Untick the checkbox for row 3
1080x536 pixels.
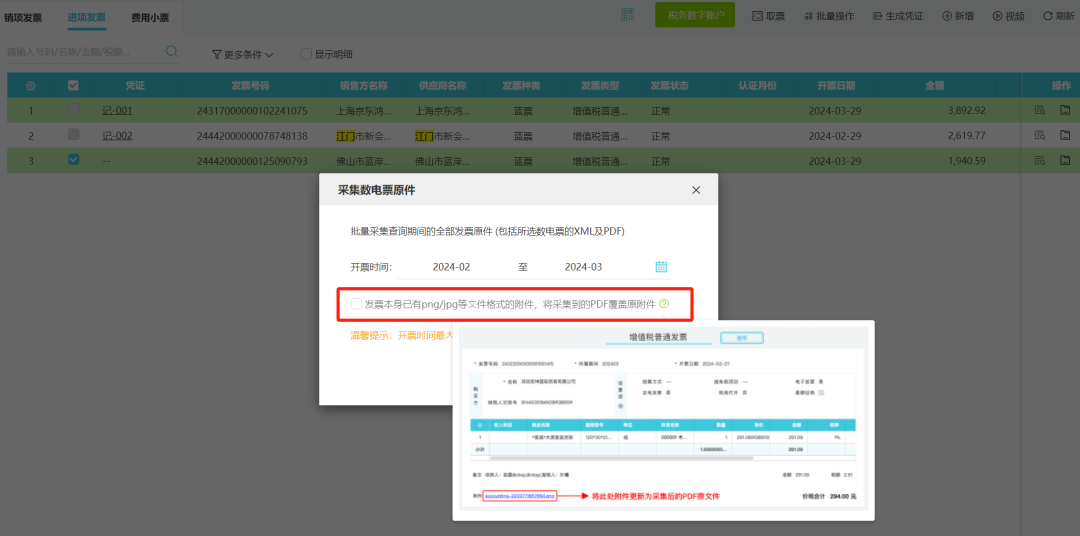74,160
